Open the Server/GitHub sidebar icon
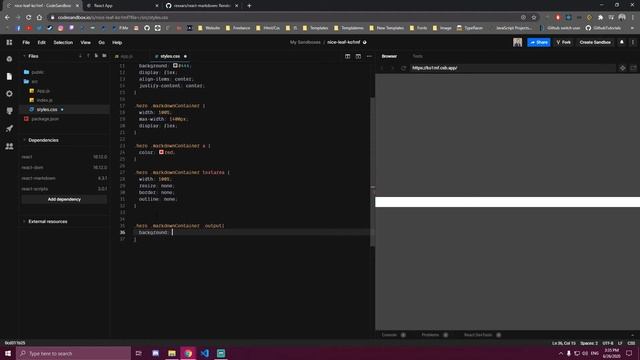Image resolution: width=640 pixels, height=360 pixels. click(9, 111)
